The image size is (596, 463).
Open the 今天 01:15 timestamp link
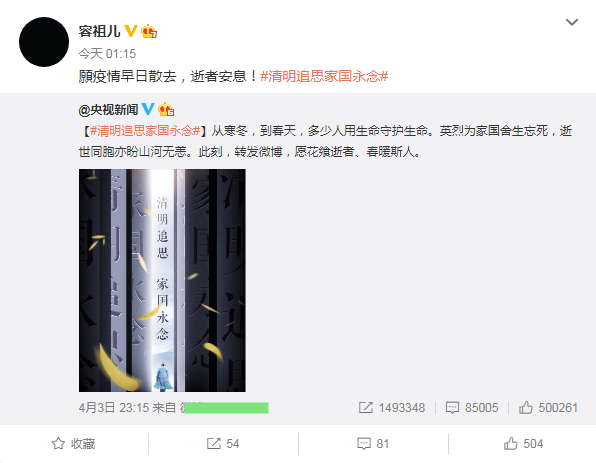tap(107, 54)
